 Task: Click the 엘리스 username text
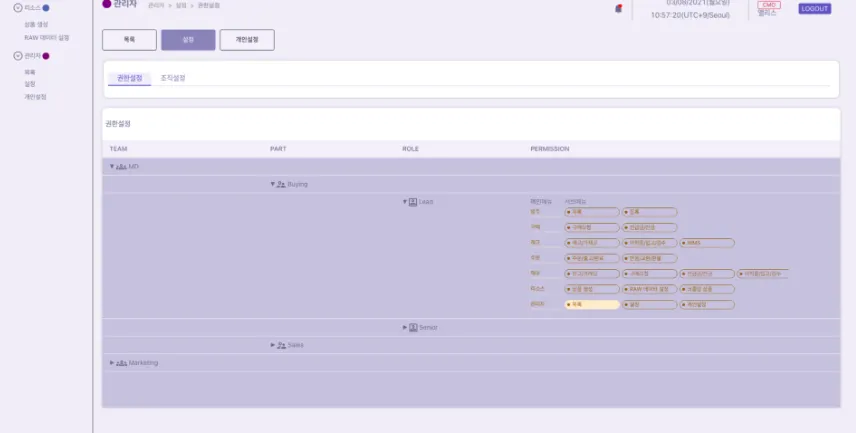[x=766, y=13]
